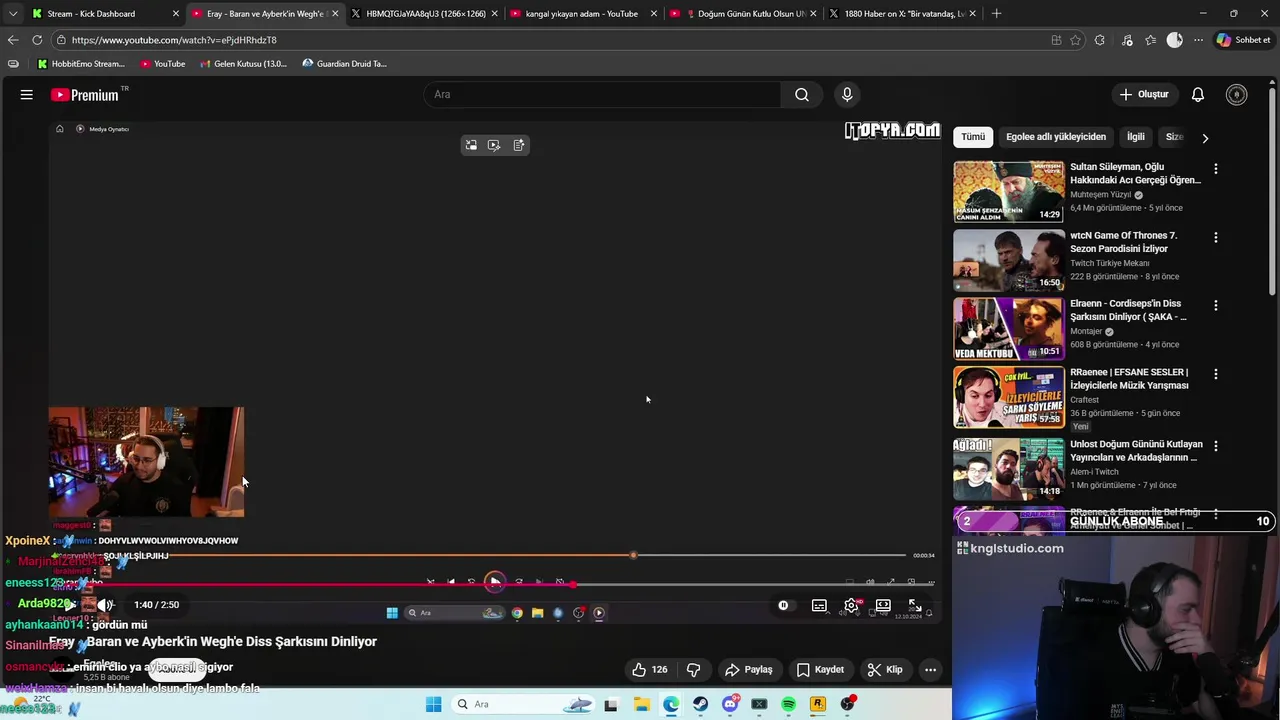Open Elraenn Cordiseps'in Diss video thumbnail
Screen dimensions: 1280x720
(1009, 328)
